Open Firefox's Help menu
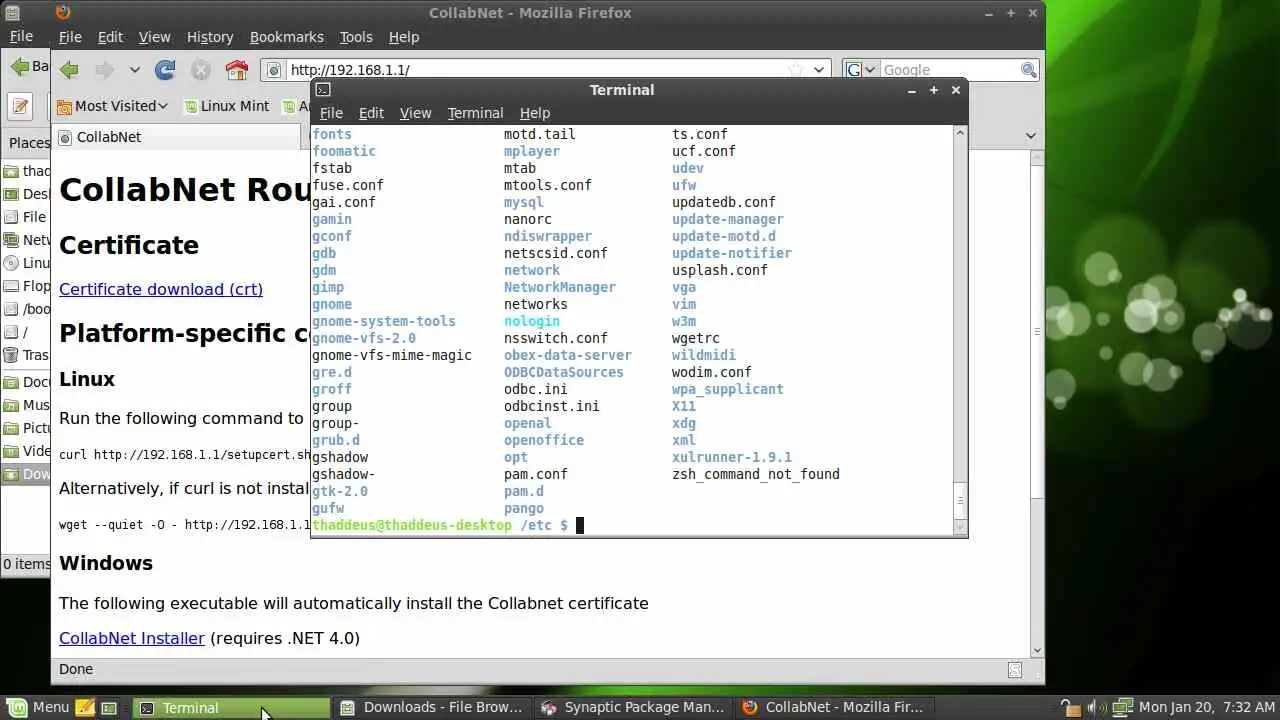This screenshot has height=720, width=1280. (404, 37)
